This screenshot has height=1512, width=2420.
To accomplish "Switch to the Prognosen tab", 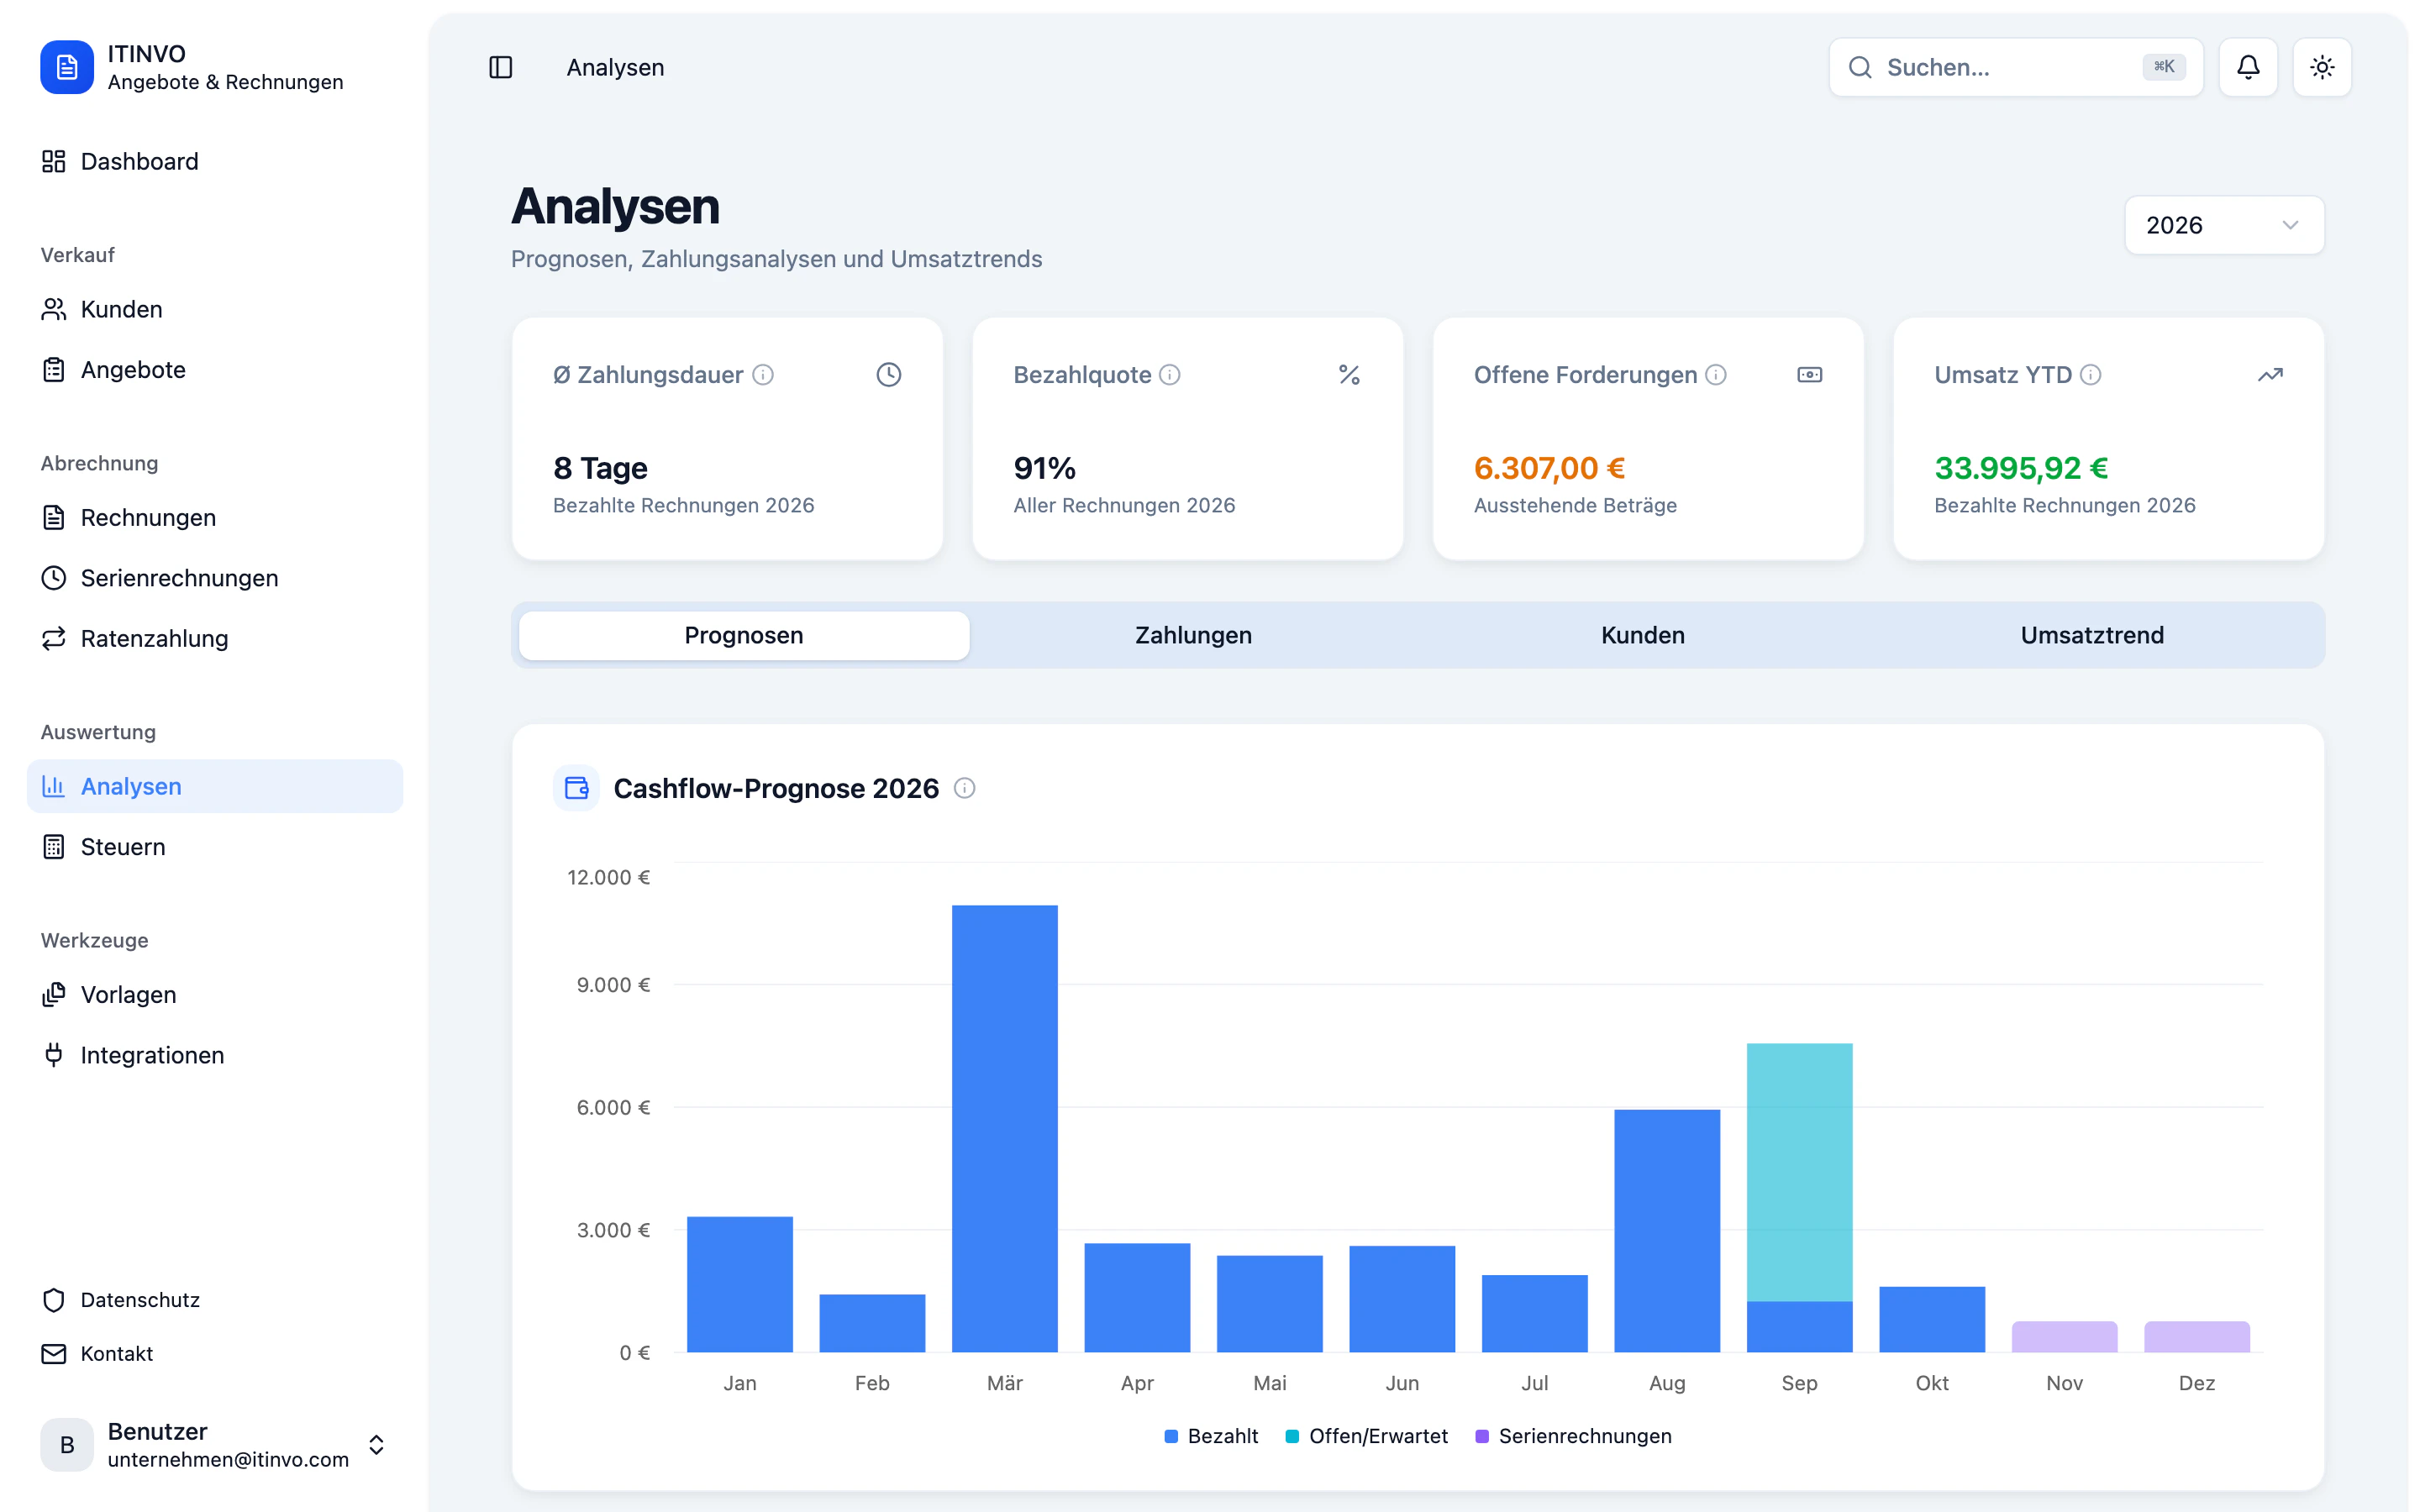I will pyautogui.click(x=744, y=635).
